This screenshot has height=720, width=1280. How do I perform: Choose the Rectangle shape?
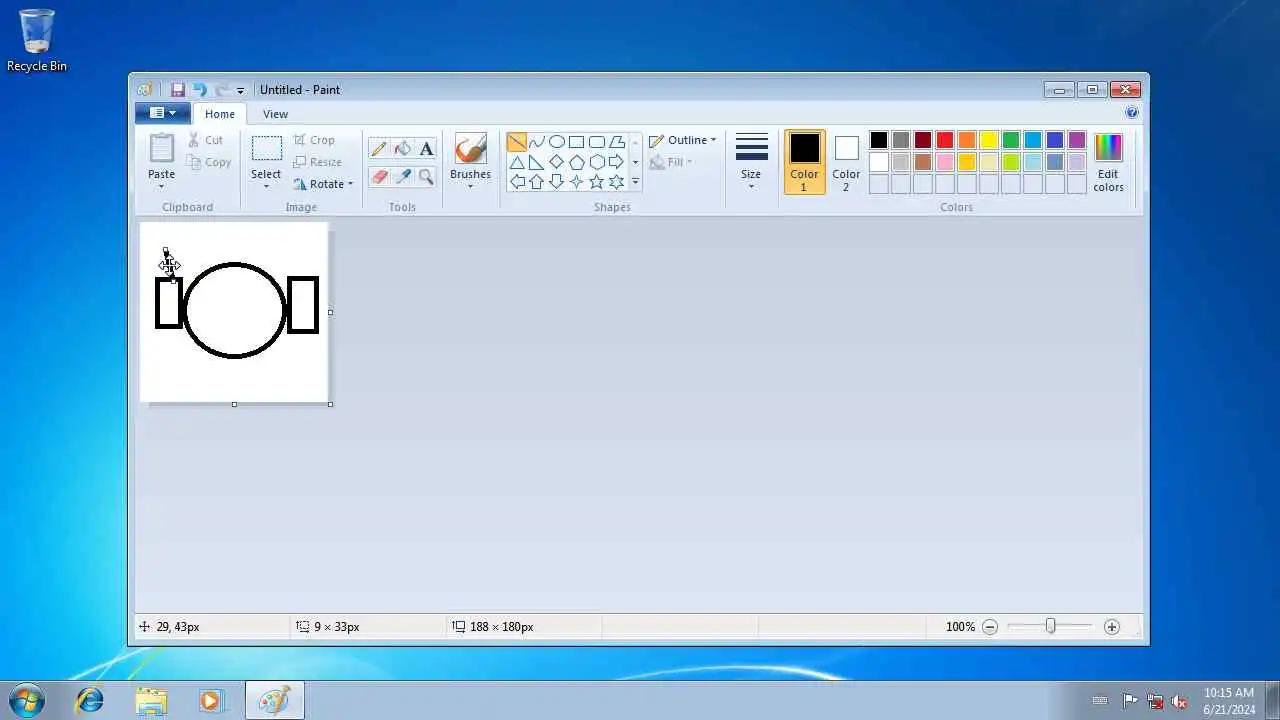point(577,142)
